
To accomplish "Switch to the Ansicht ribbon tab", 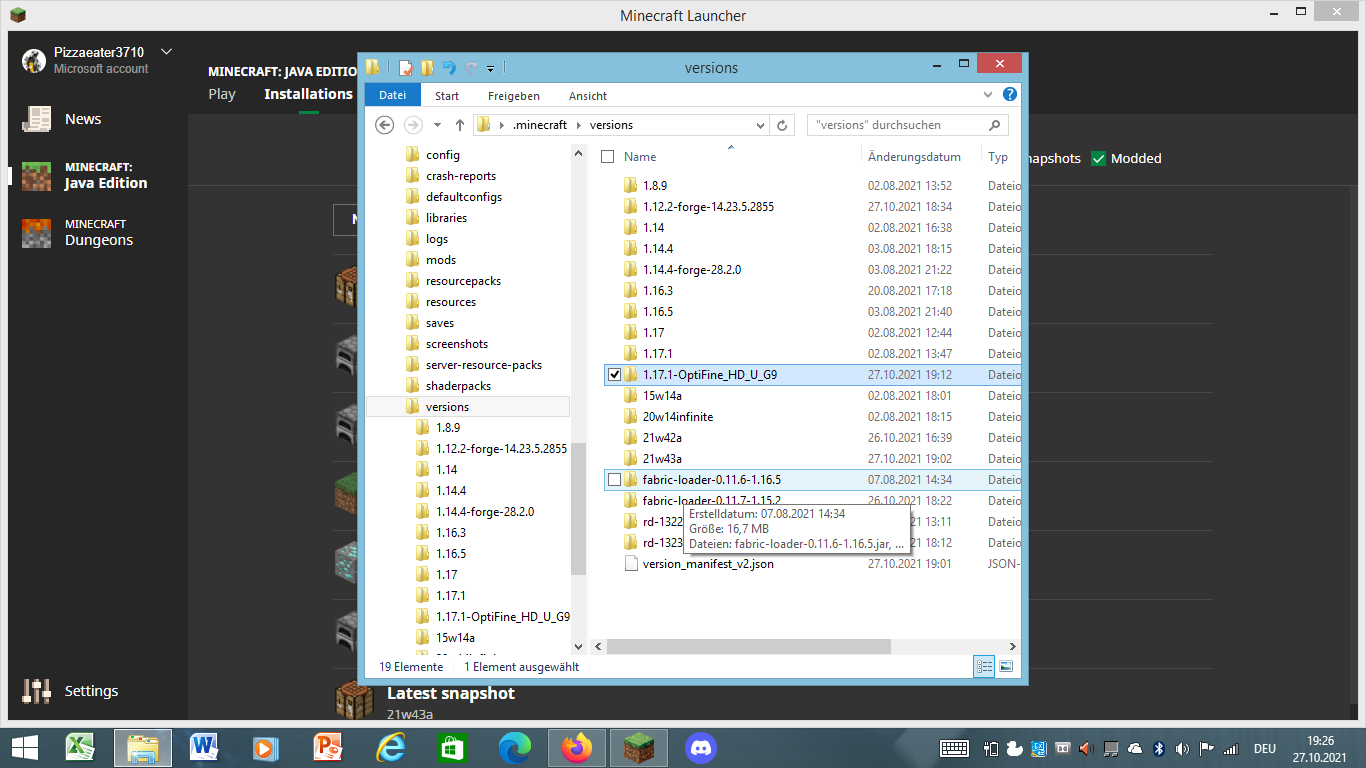I will [587, 96].
